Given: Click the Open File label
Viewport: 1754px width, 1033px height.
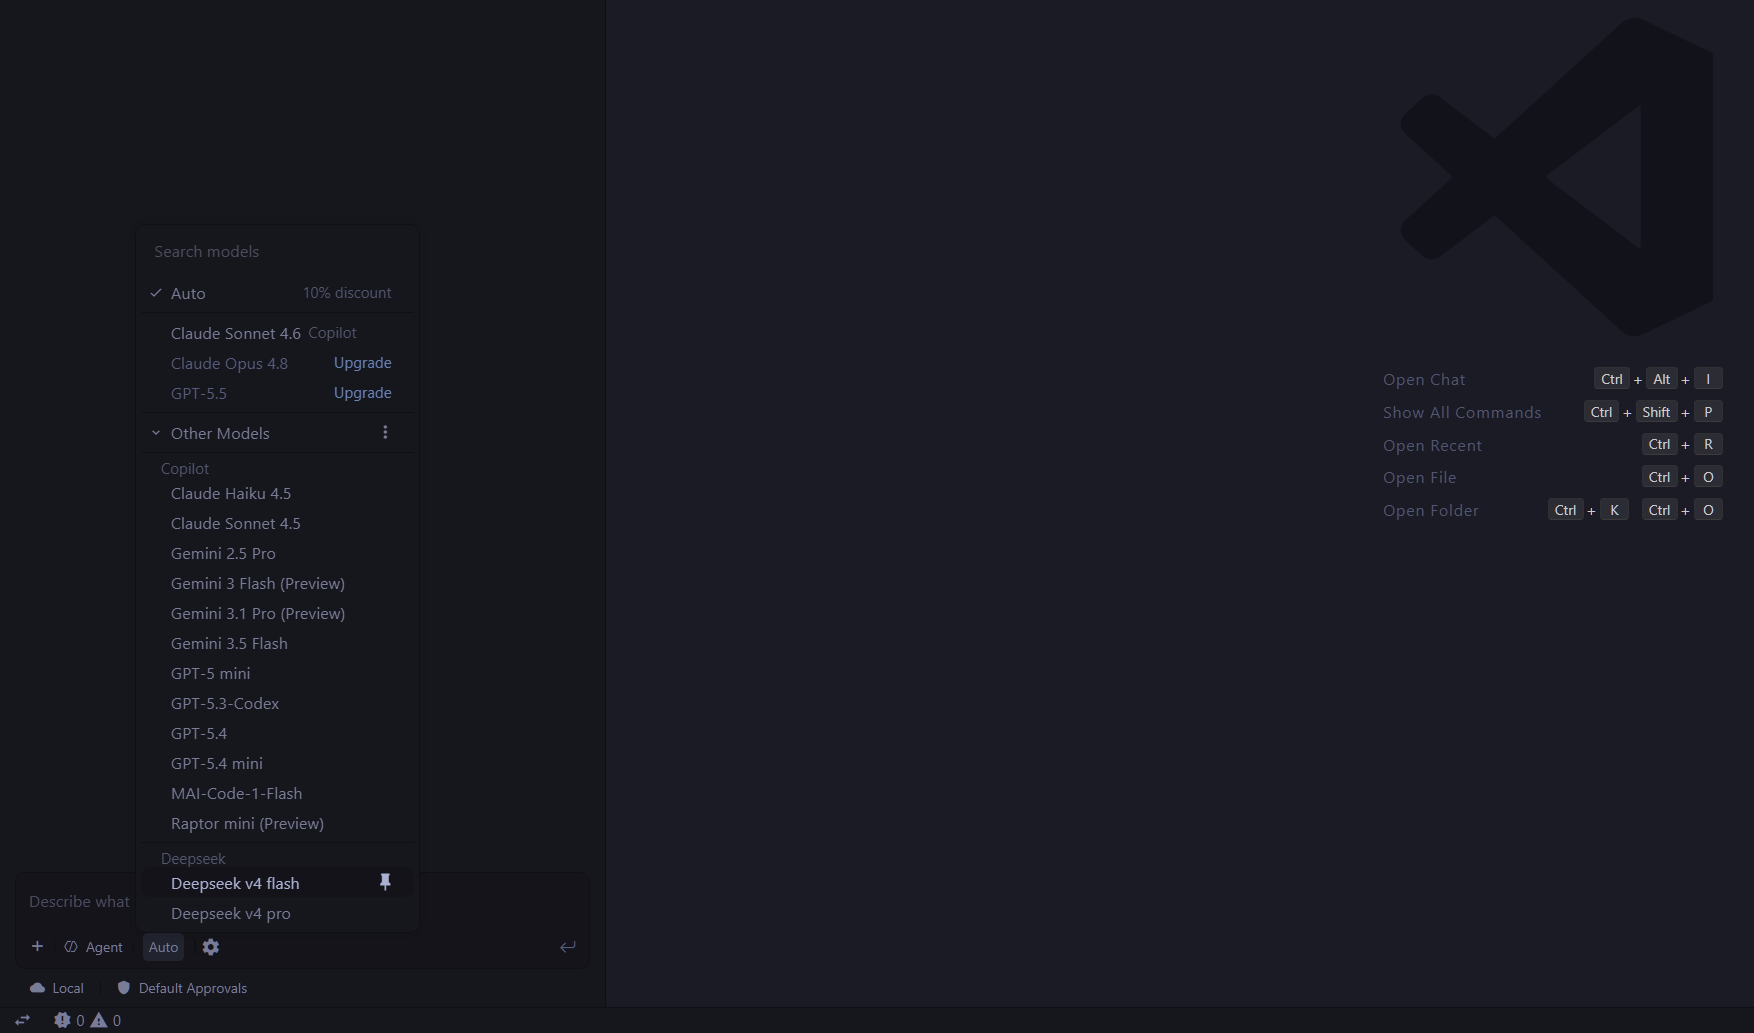Looking at the screenshot, I should pyautogui.click(x=1419, y=477).
